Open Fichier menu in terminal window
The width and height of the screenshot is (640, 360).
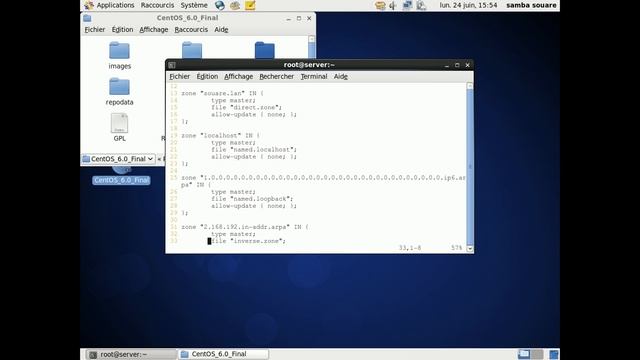click(179, 76)
